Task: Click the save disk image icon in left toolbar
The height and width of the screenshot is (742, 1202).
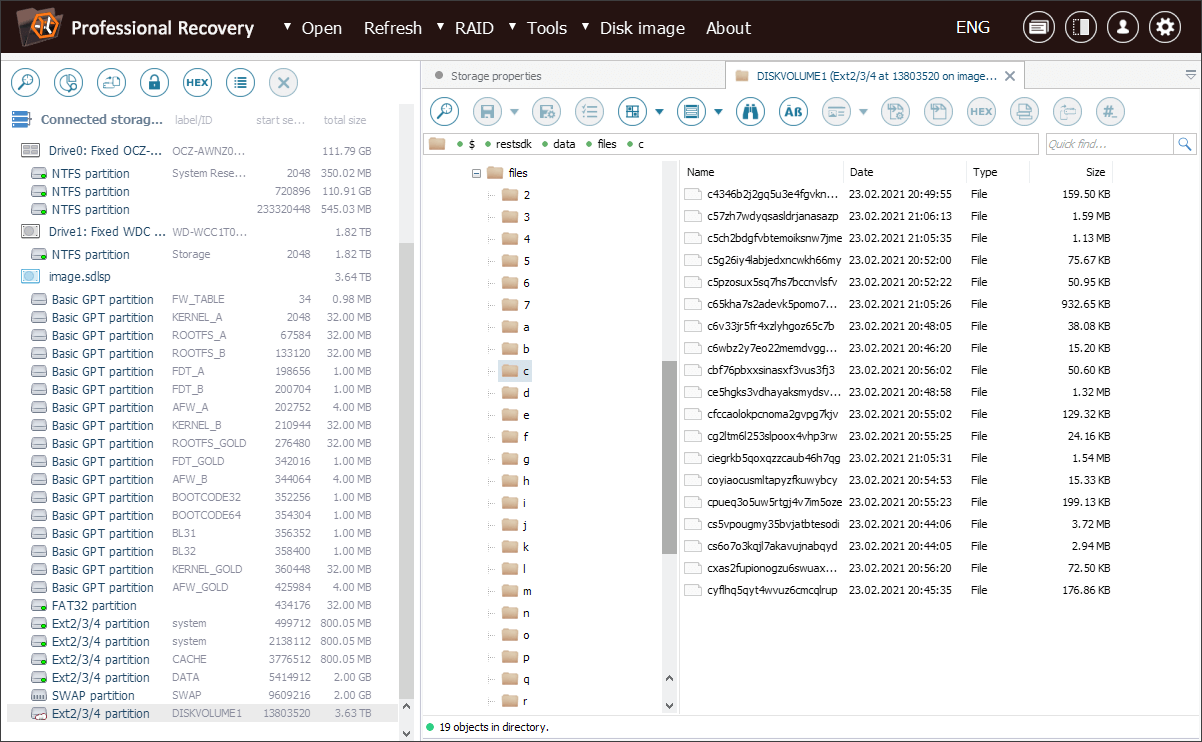Action: coord(111,82)
